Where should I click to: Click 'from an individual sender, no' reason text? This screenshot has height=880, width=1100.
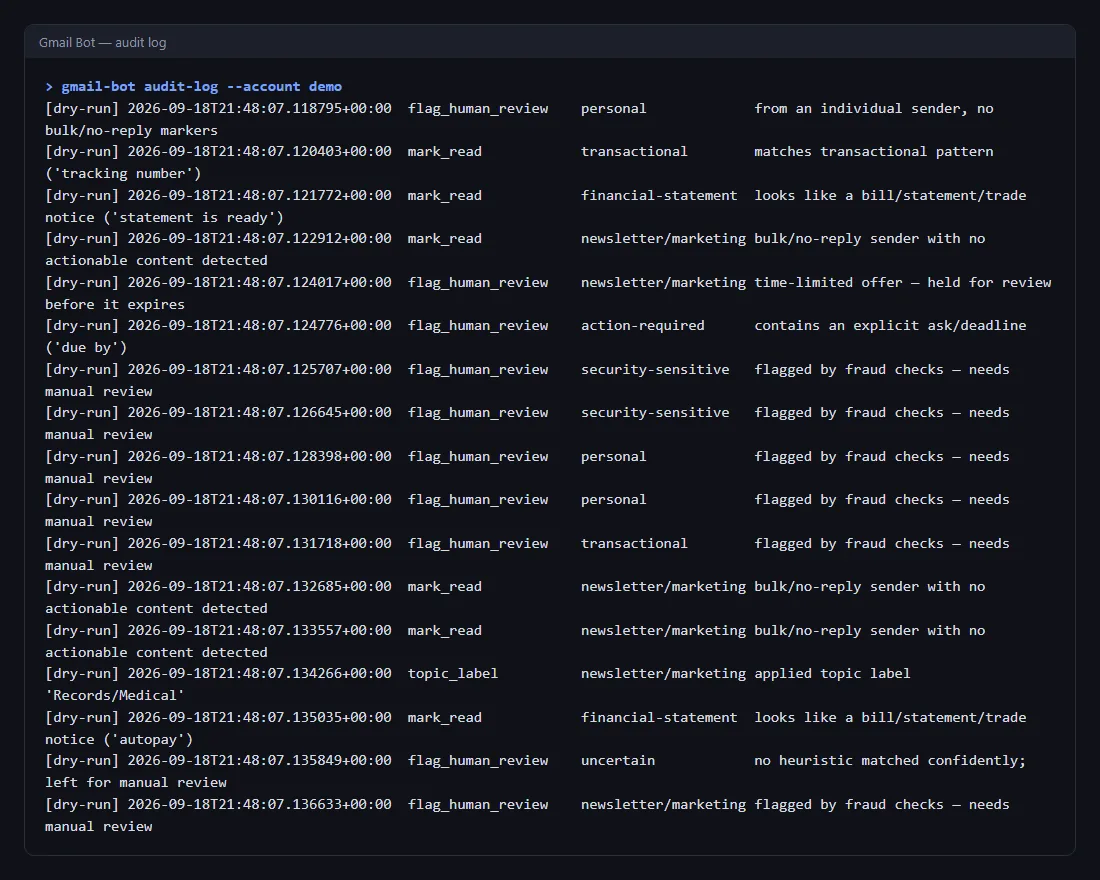point(873,108)
